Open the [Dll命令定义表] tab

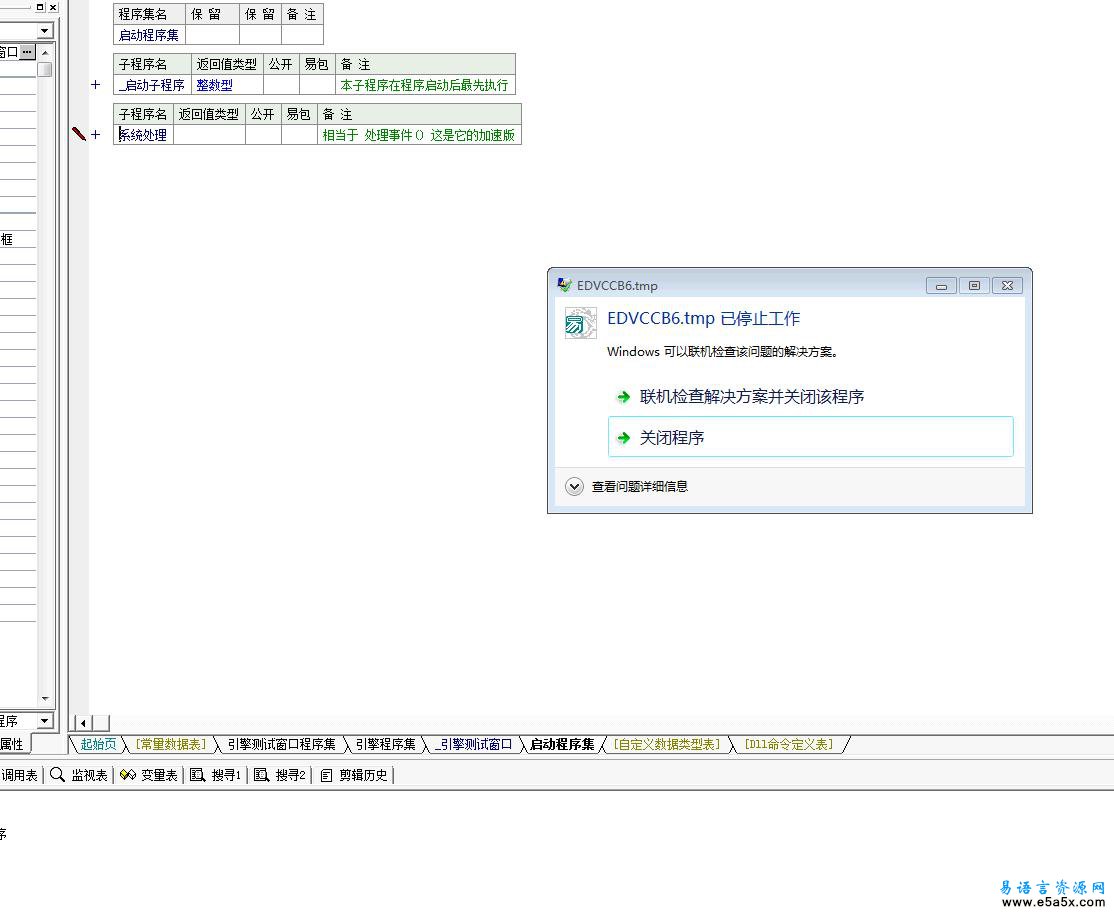[x=789, y=744]
